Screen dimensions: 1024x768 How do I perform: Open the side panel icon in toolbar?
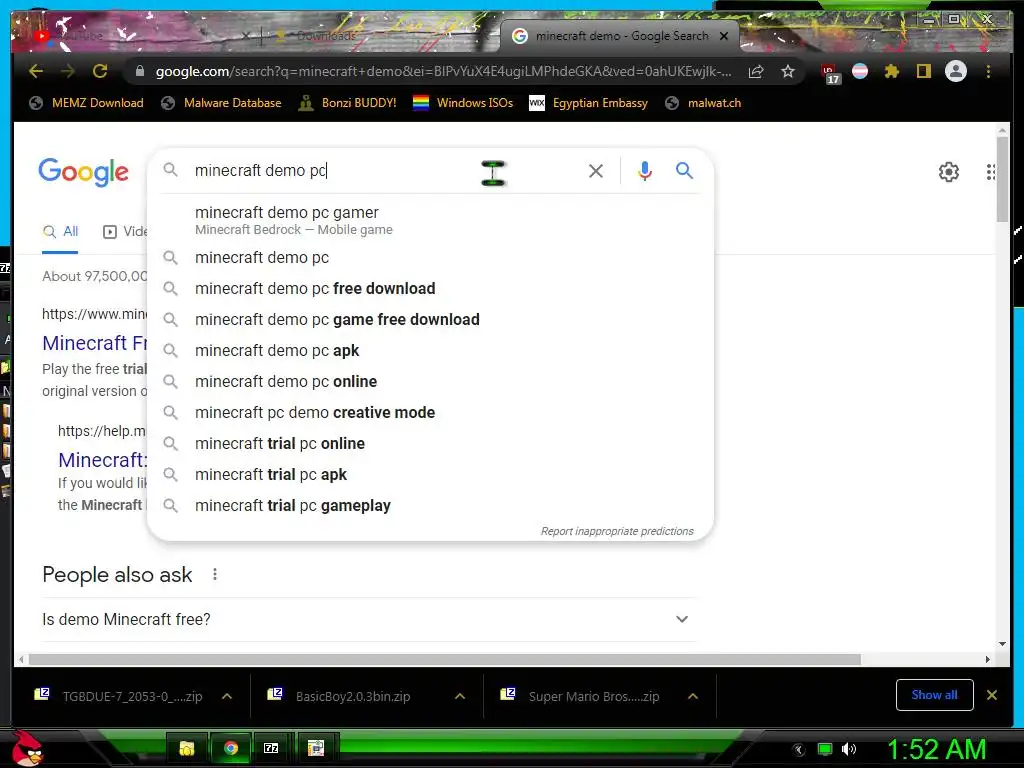click(923, 71)
